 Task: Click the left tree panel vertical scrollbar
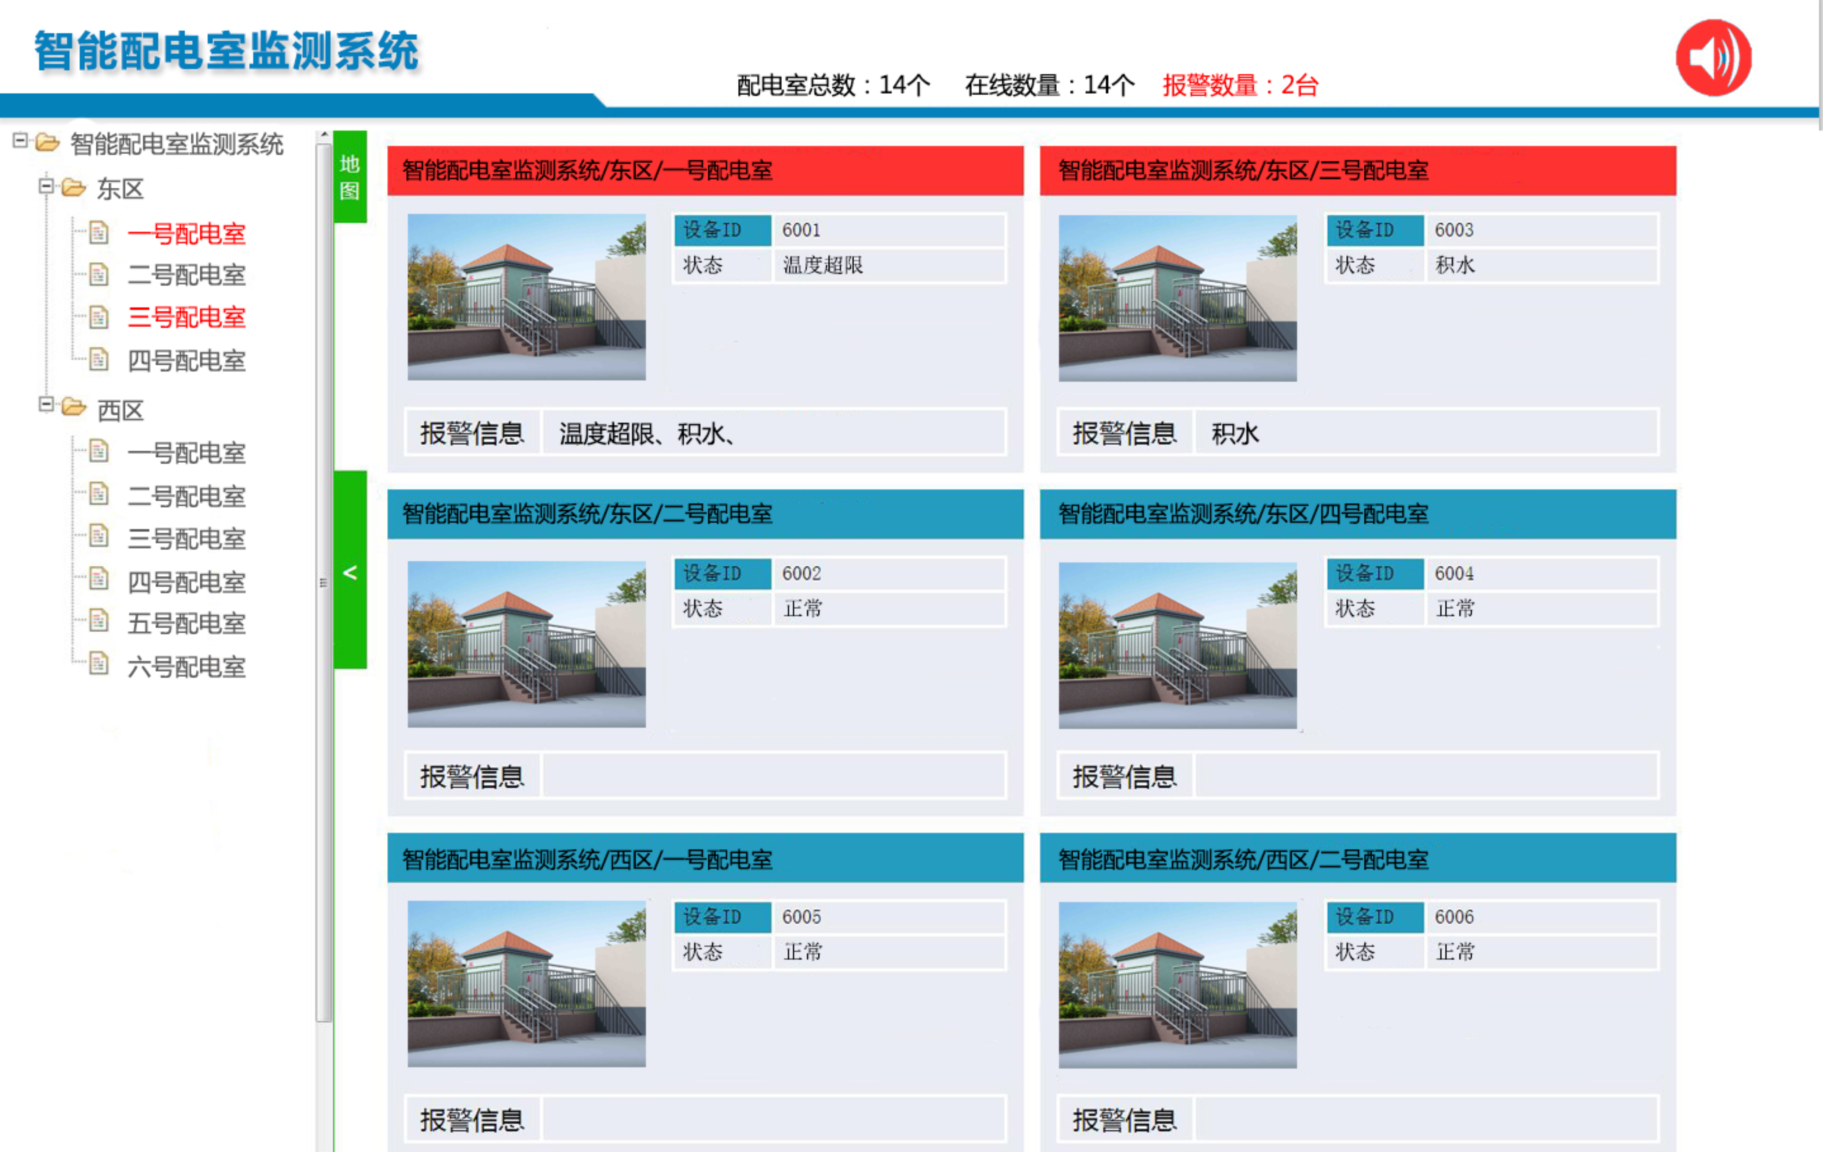point(323,580)
